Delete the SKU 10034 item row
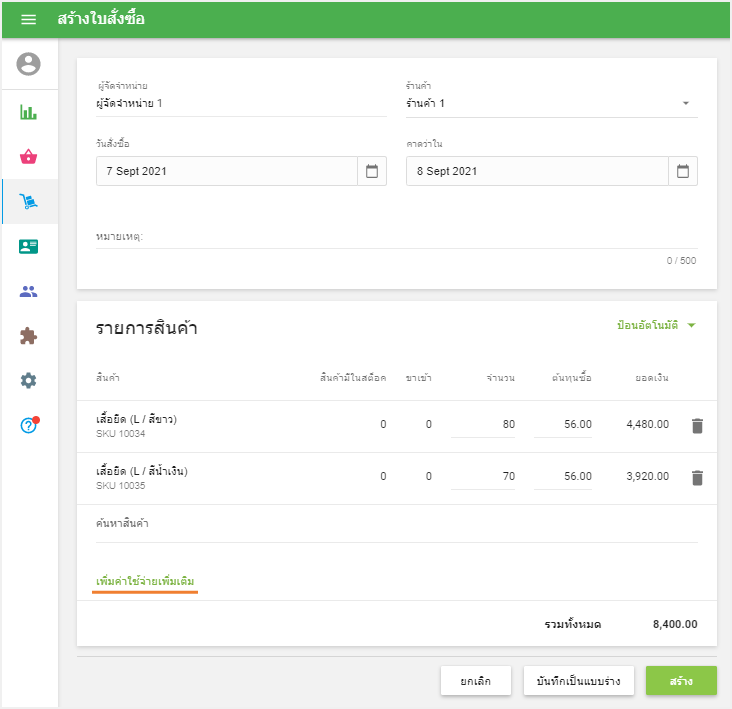Image resolution: width=732 pixels, height=709 pixels. coord(697,426)
